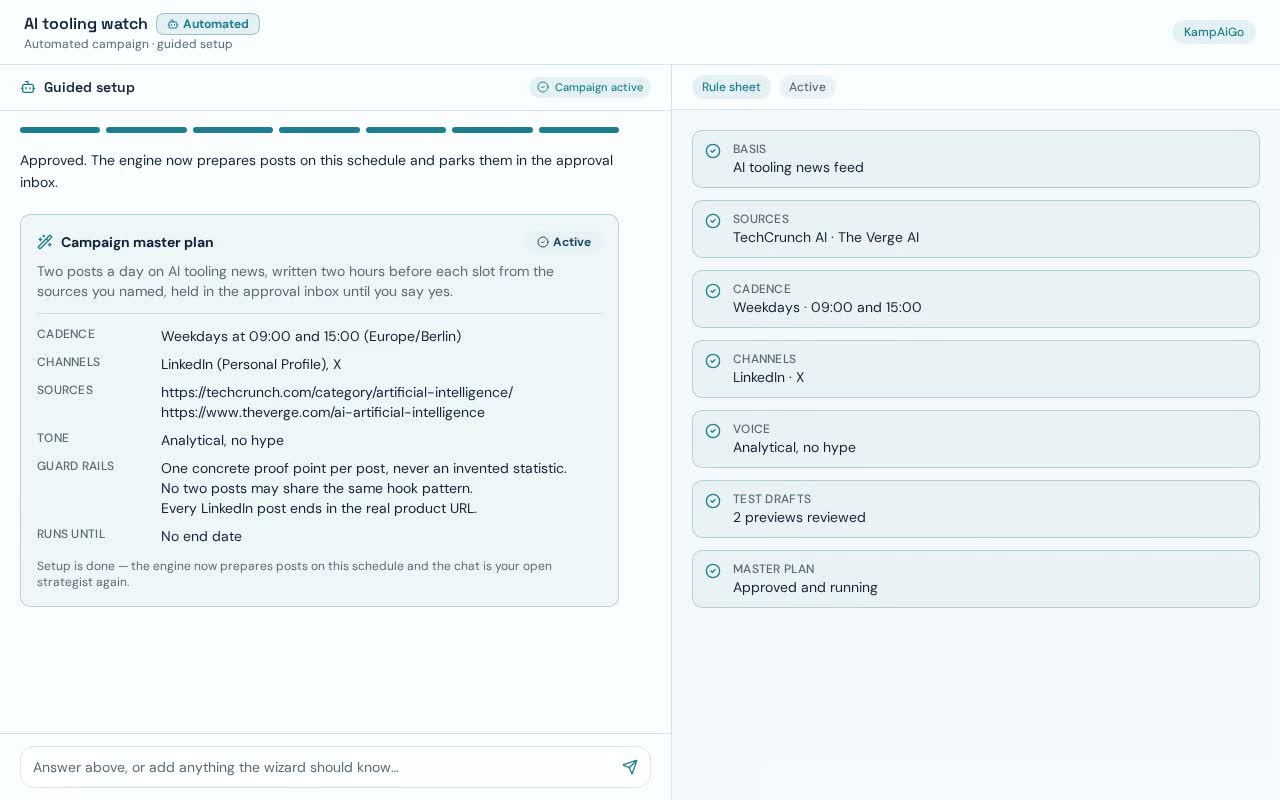Click the first progress step segment
Image resolution: width=1280 pixels, height=800 pixels.
point(60,130)
